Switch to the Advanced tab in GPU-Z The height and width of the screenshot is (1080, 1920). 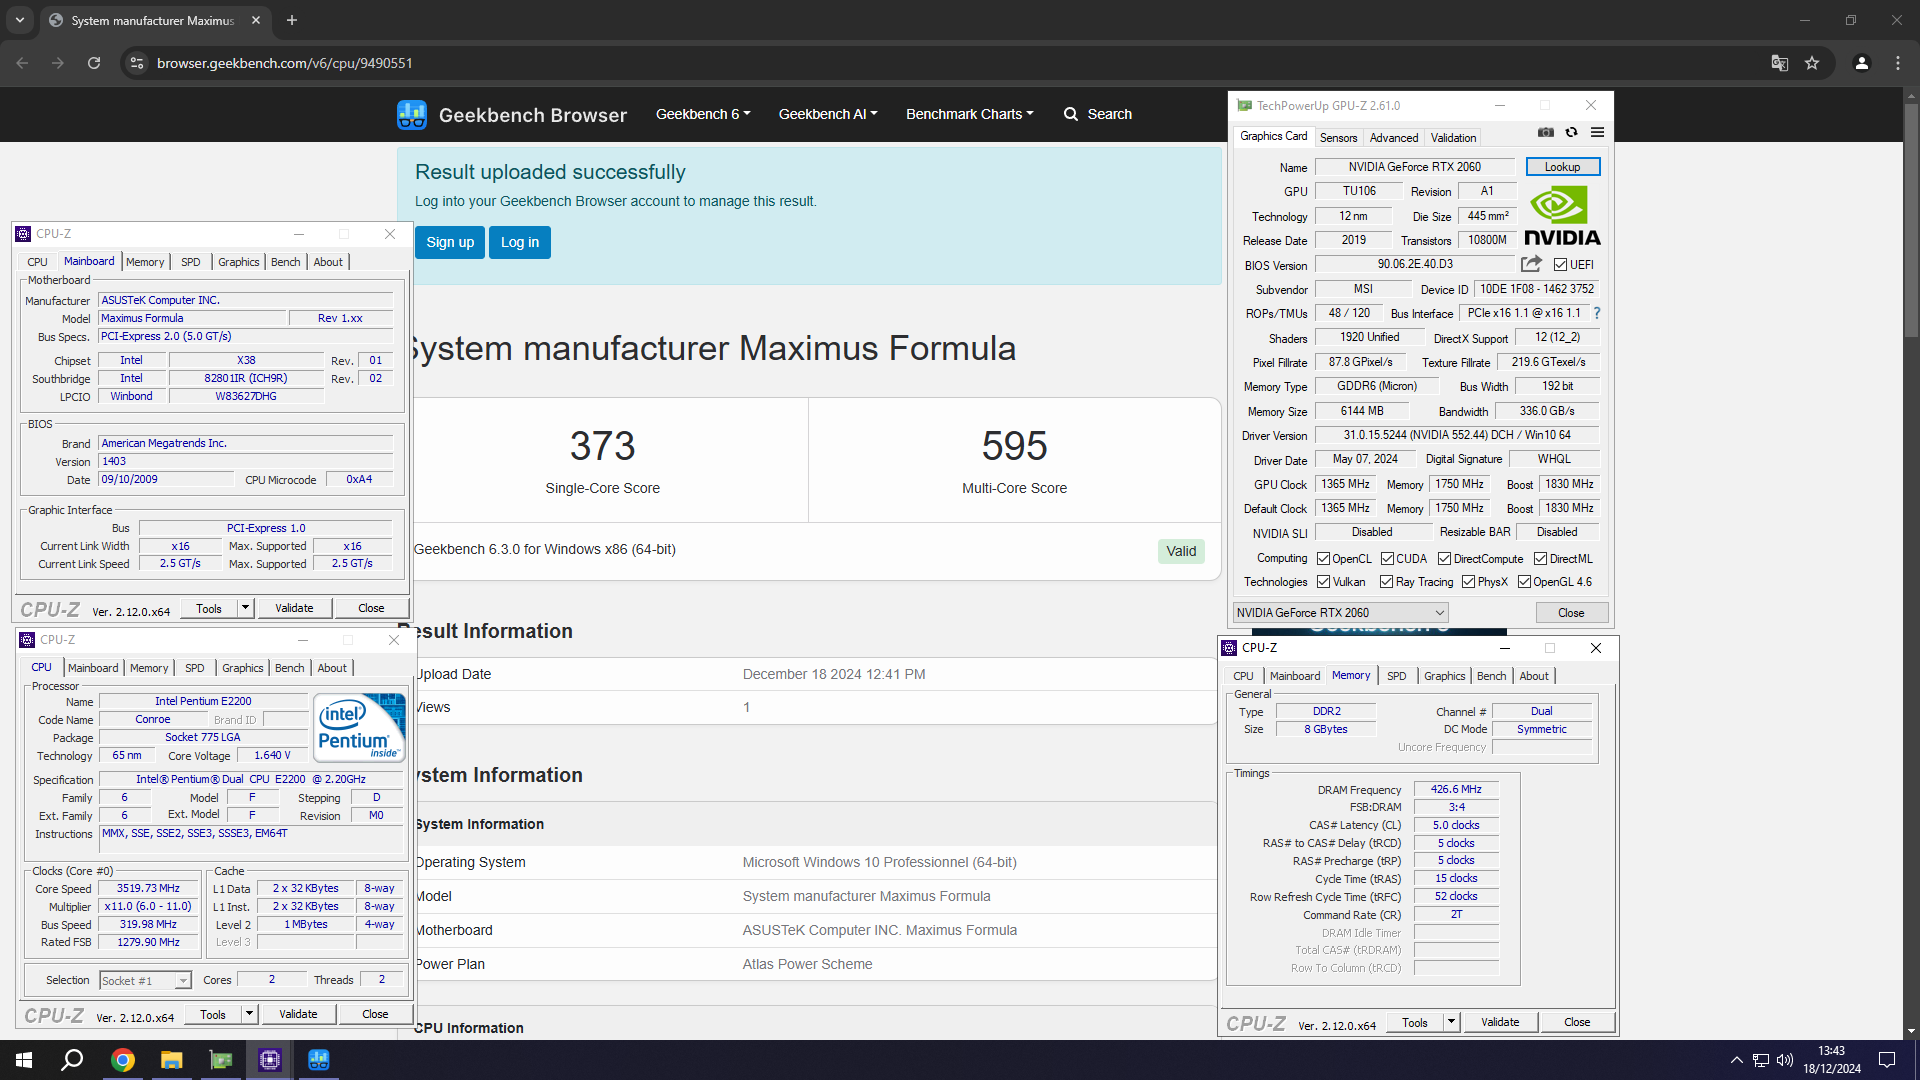[x=1394, y=138]
